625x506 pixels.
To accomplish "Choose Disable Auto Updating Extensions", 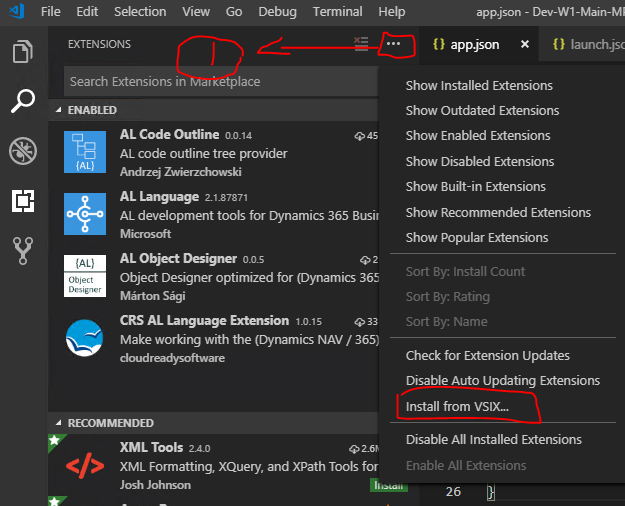I will (503, 381).
